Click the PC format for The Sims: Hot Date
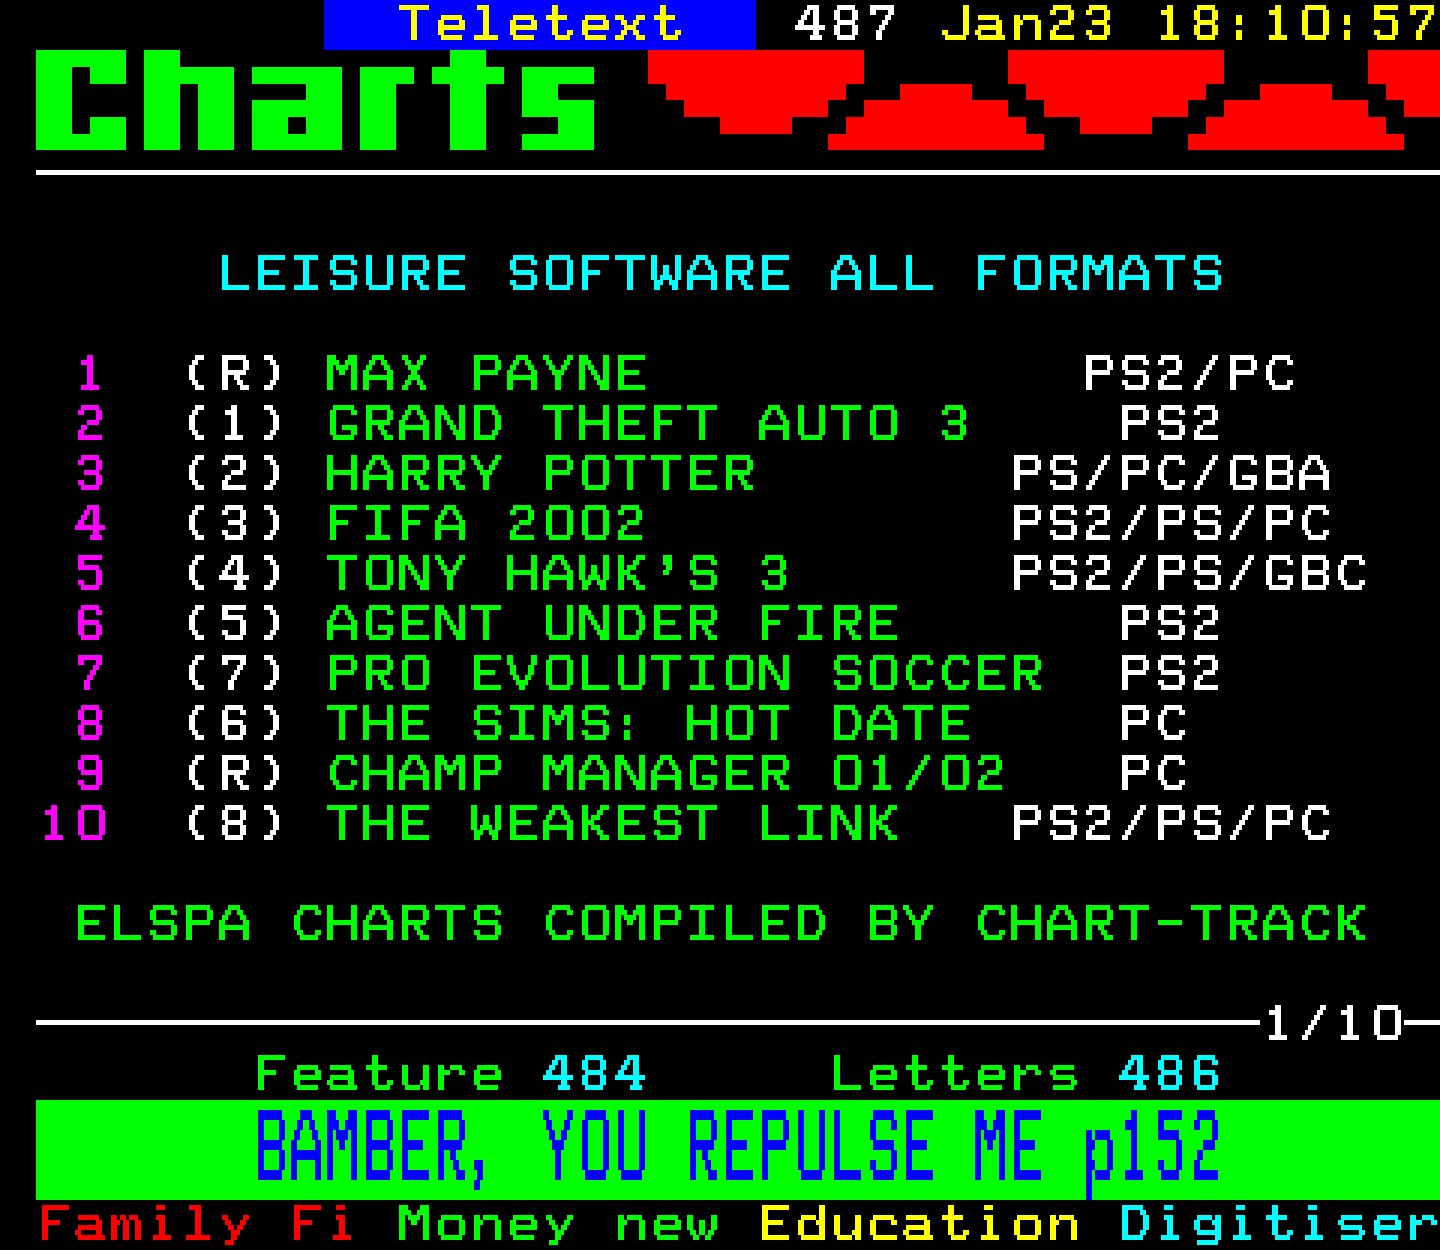The image size is (1440, 1250). point(1153,724)
